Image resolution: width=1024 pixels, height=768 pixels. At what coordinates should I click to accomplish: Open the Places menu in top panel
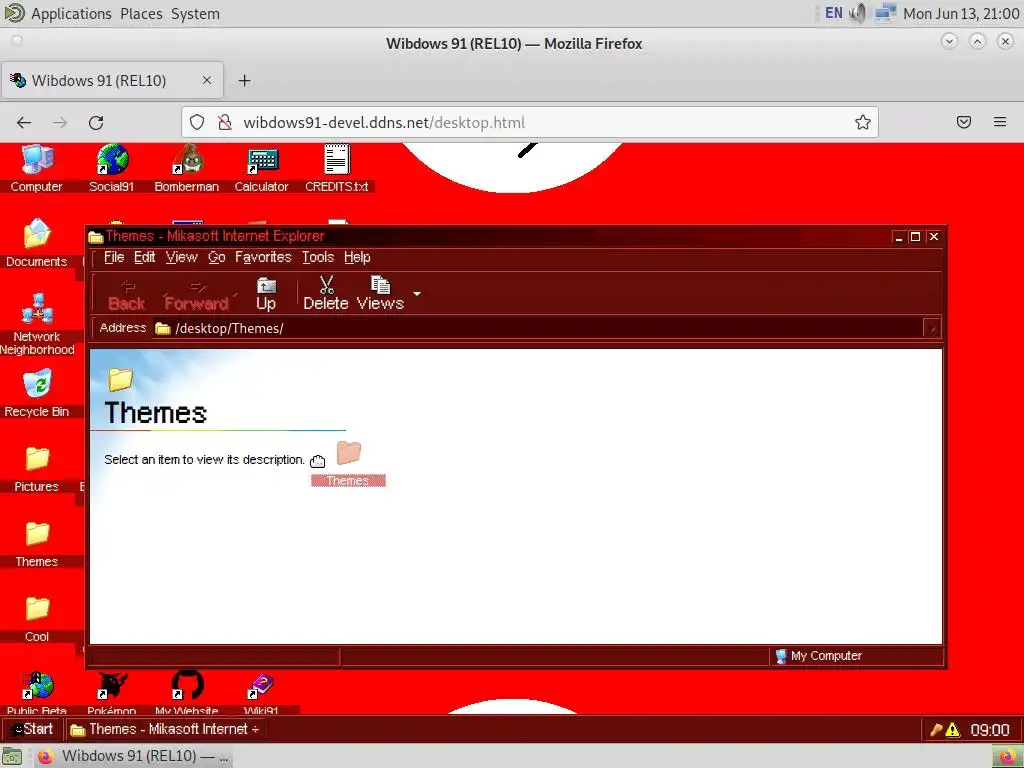point(141,14)
